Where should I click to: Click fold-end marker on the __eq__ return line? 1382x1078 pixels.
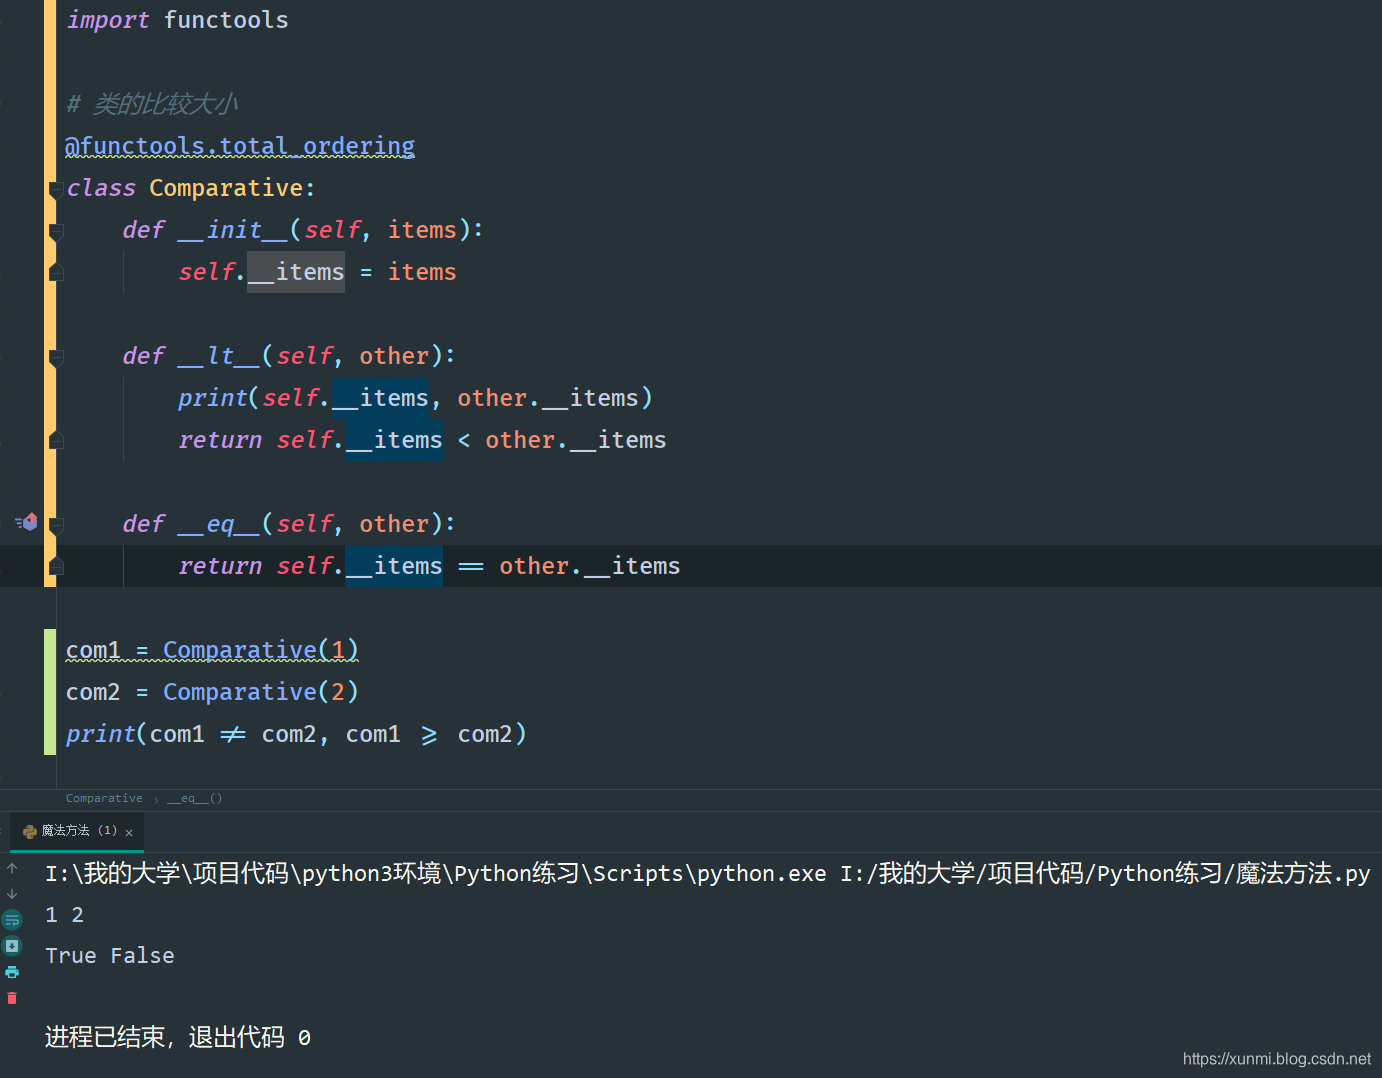point(56,567)
